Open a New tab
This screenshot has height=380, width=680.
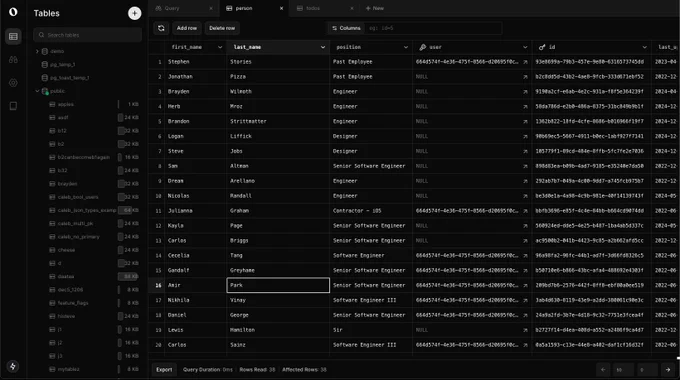tap(375, 8)
